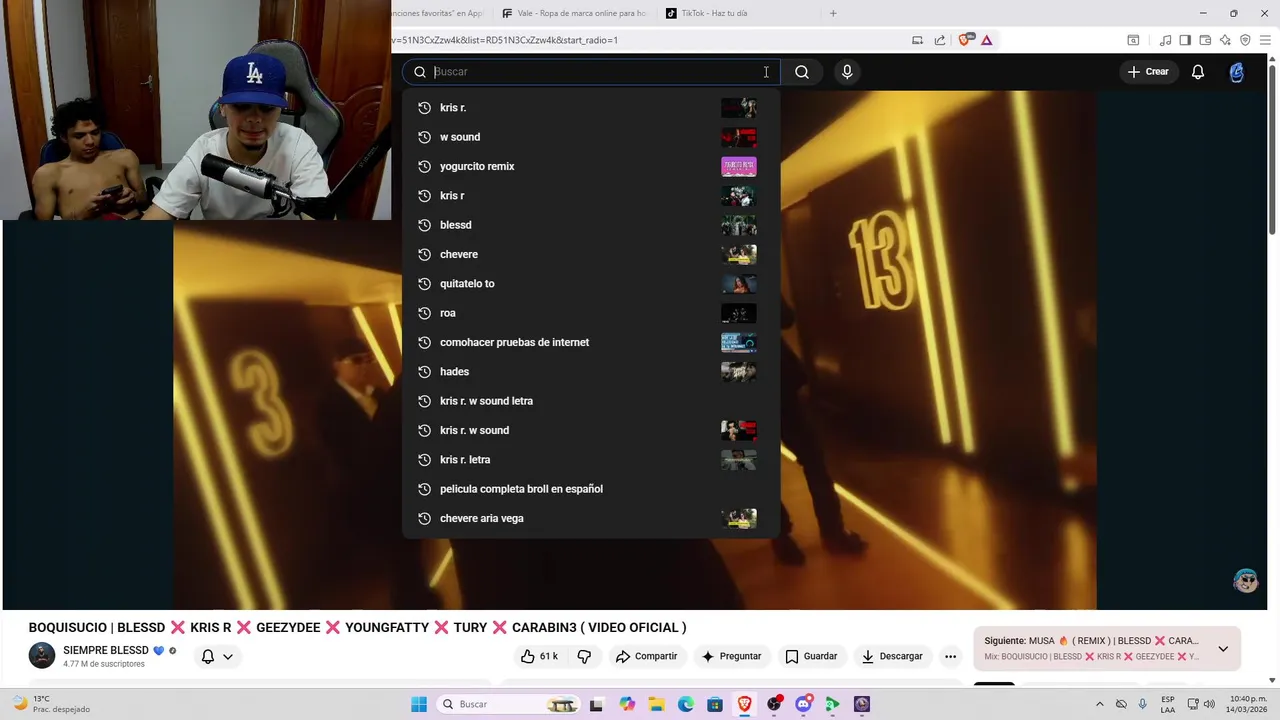Image resolution: width=1280 pixels, height=720 pixels.
Task: Click cast/media icon in address bar
Action: (917, 40)
